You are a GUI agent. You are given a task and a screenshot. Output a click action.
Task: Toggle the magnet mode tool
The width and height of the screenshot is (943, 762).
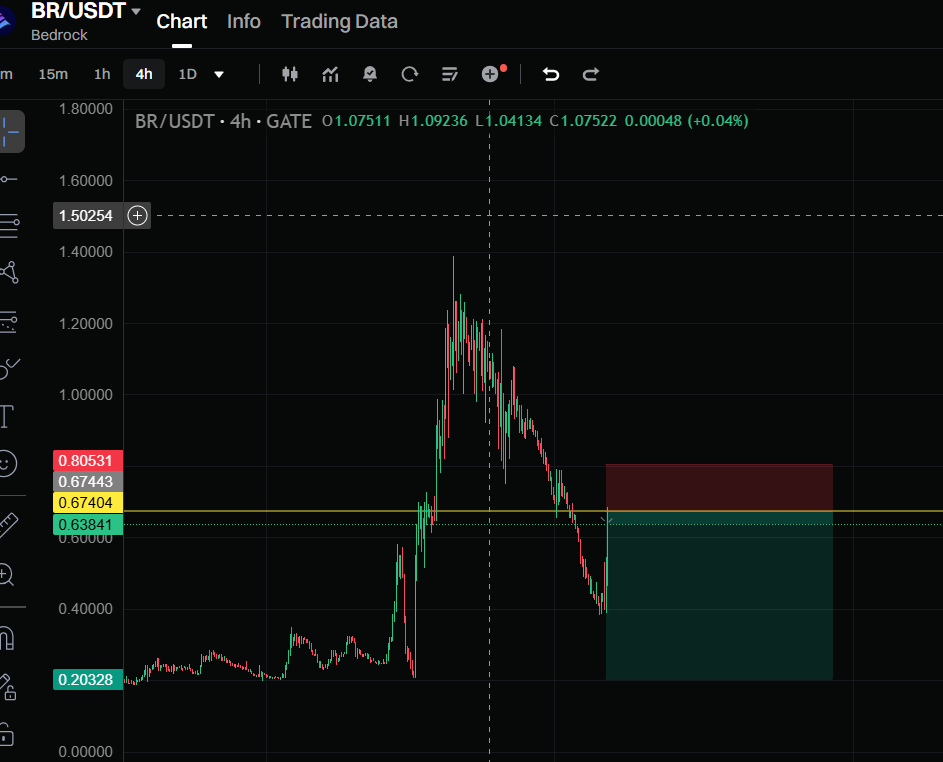7,638
